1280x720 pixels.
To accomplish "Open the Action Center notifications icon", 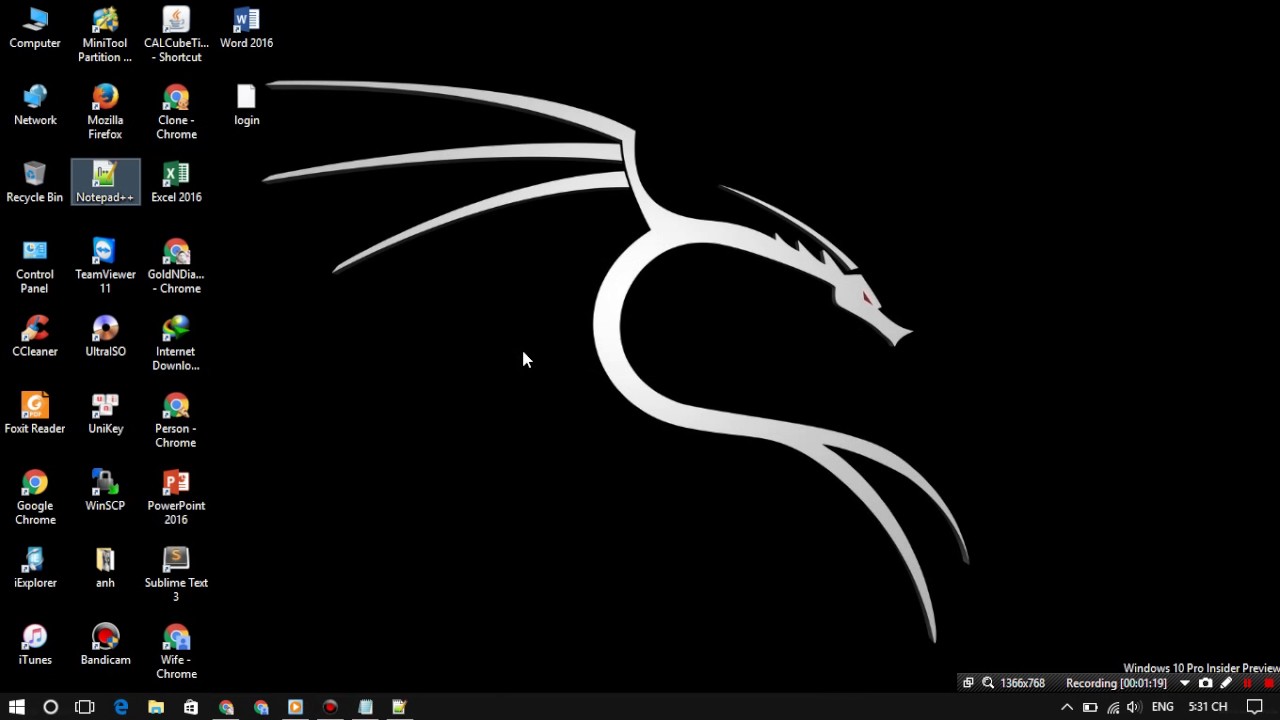I will click(x=1255, y=707).
